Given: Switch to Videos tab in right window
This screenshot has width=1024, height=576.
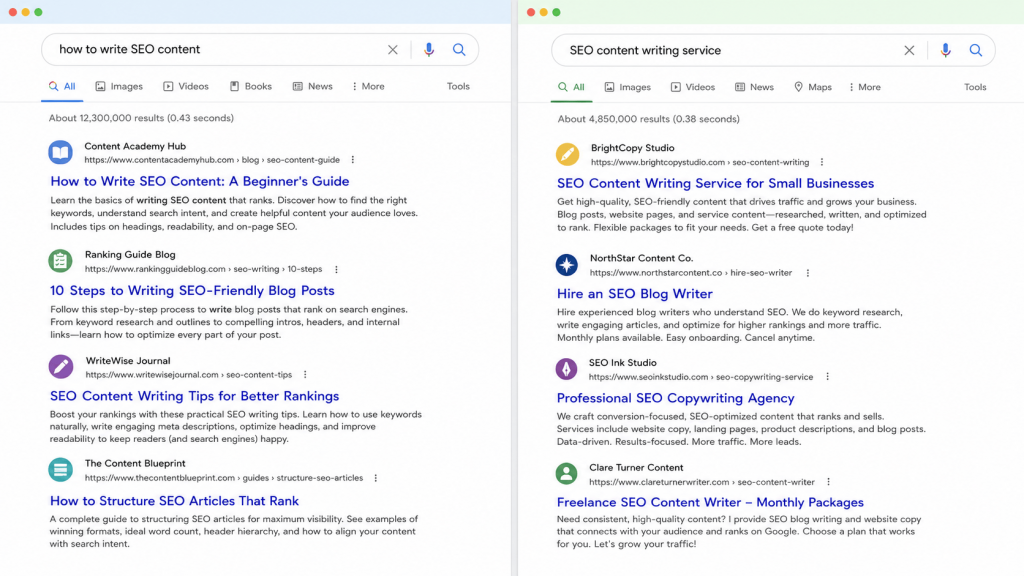Looking at the screenshot, I should tap(693, 87).
